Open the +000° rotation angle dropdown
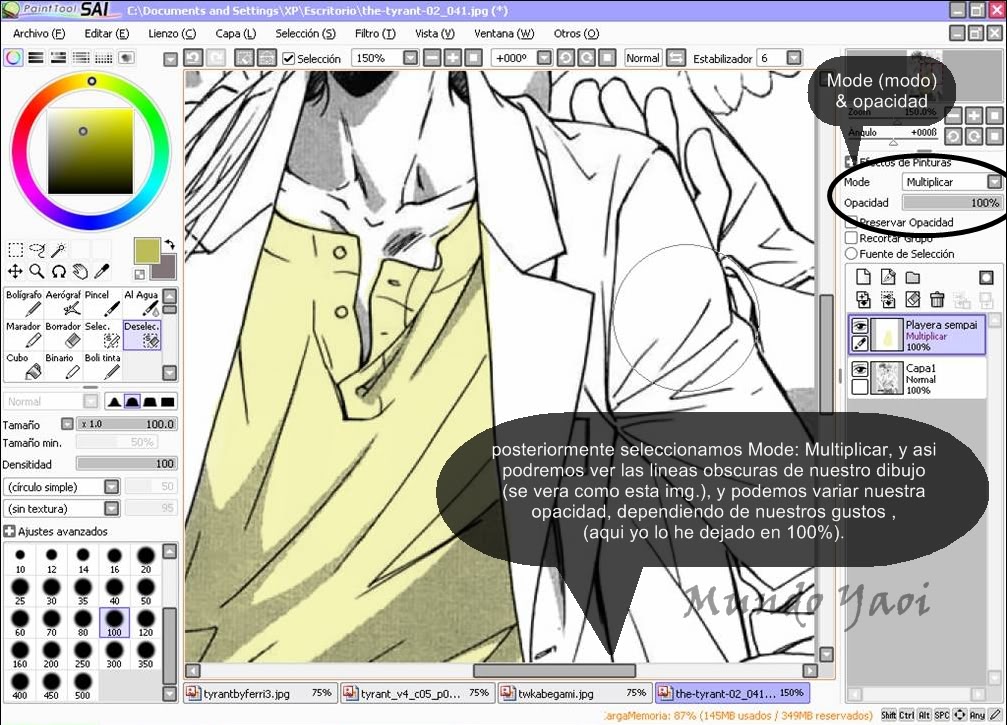Image resolution: width=1007 pixels, height=725 pixels. click(544, 58)
